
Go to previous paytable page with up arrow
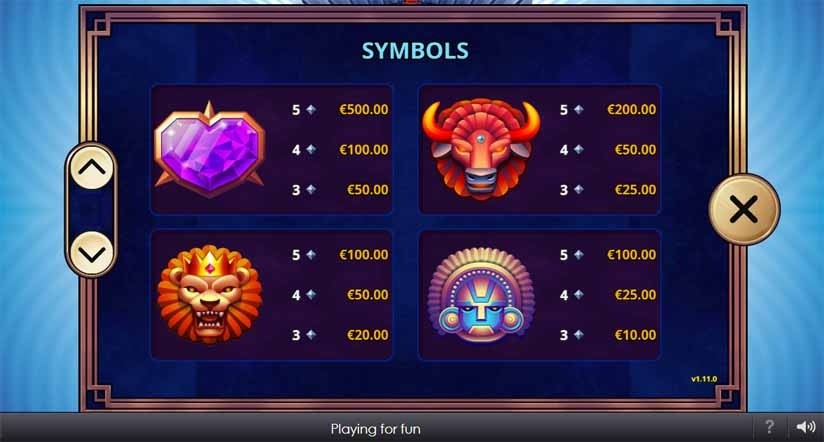(x=92, y=168)
